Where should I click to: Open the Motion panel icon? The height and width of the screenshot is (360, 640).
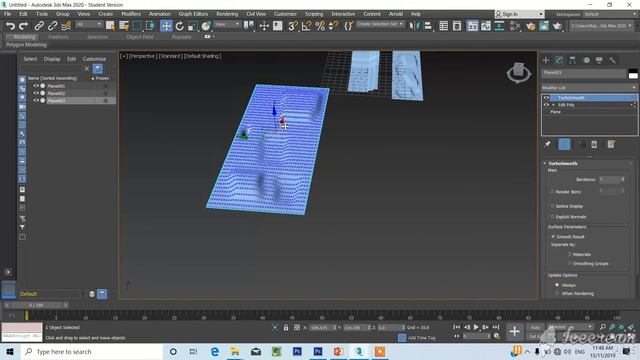pos(586,60)
